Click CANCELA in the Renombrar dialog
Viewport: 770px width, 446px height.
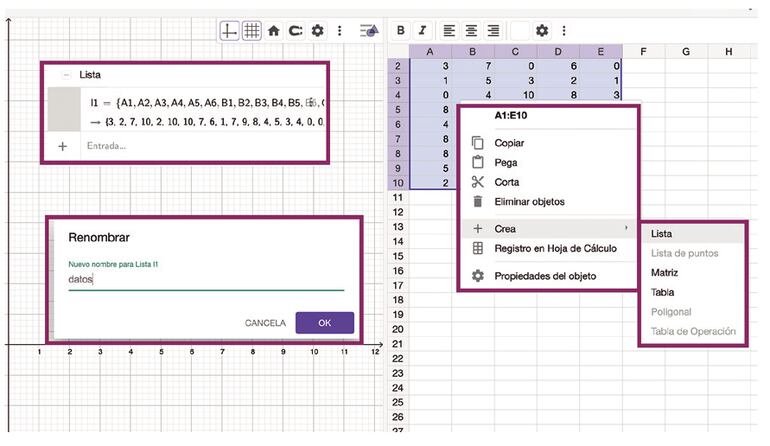pos(265,323)
